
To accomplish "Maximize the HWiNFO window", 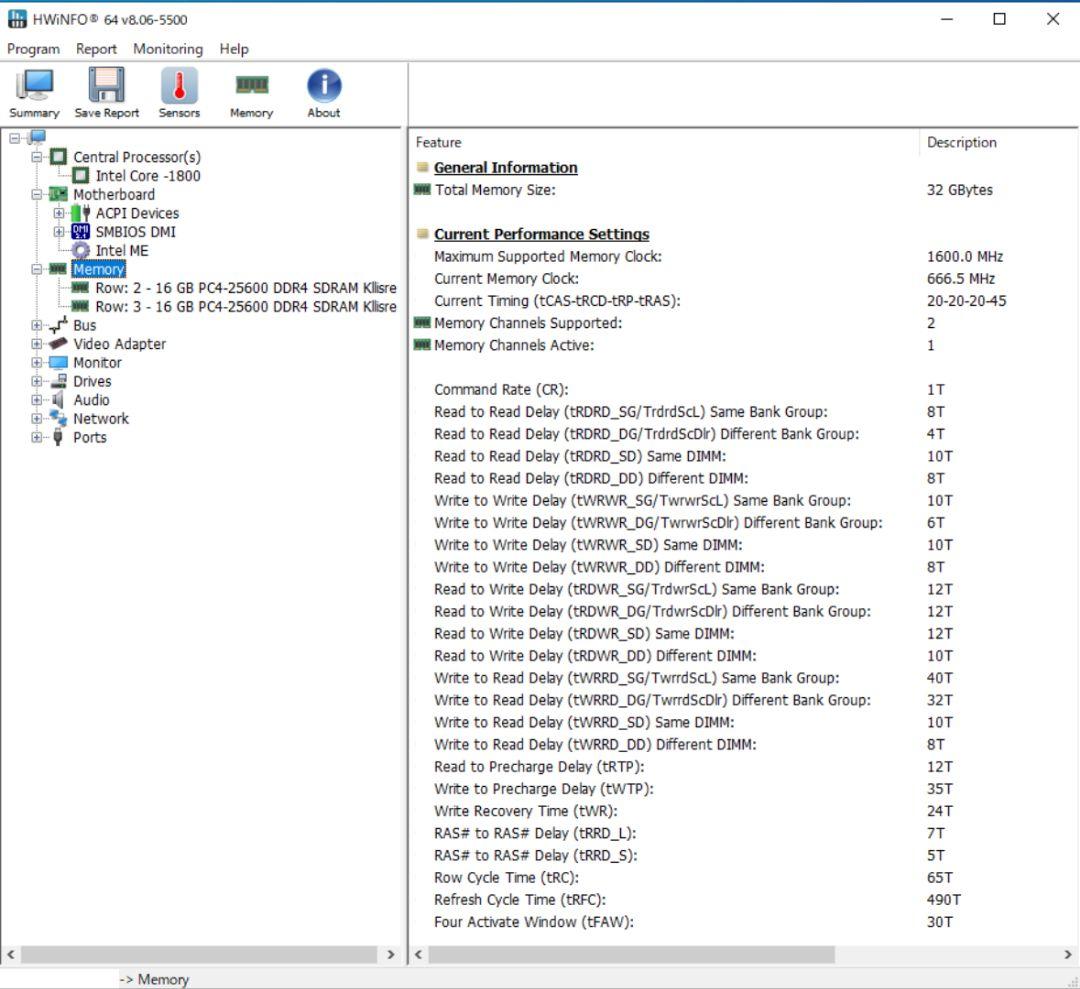I will pos(999,19).
